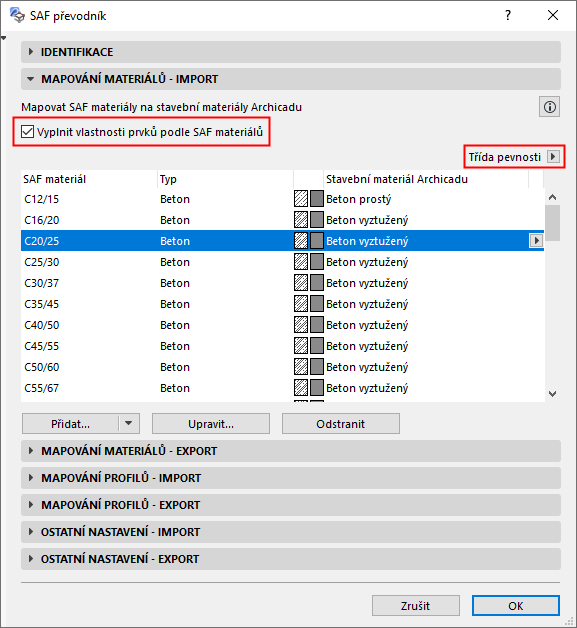577x628 pixels.
Task: Click hatch fill icon in C35/45 row
Action: [x=301, y=304]
